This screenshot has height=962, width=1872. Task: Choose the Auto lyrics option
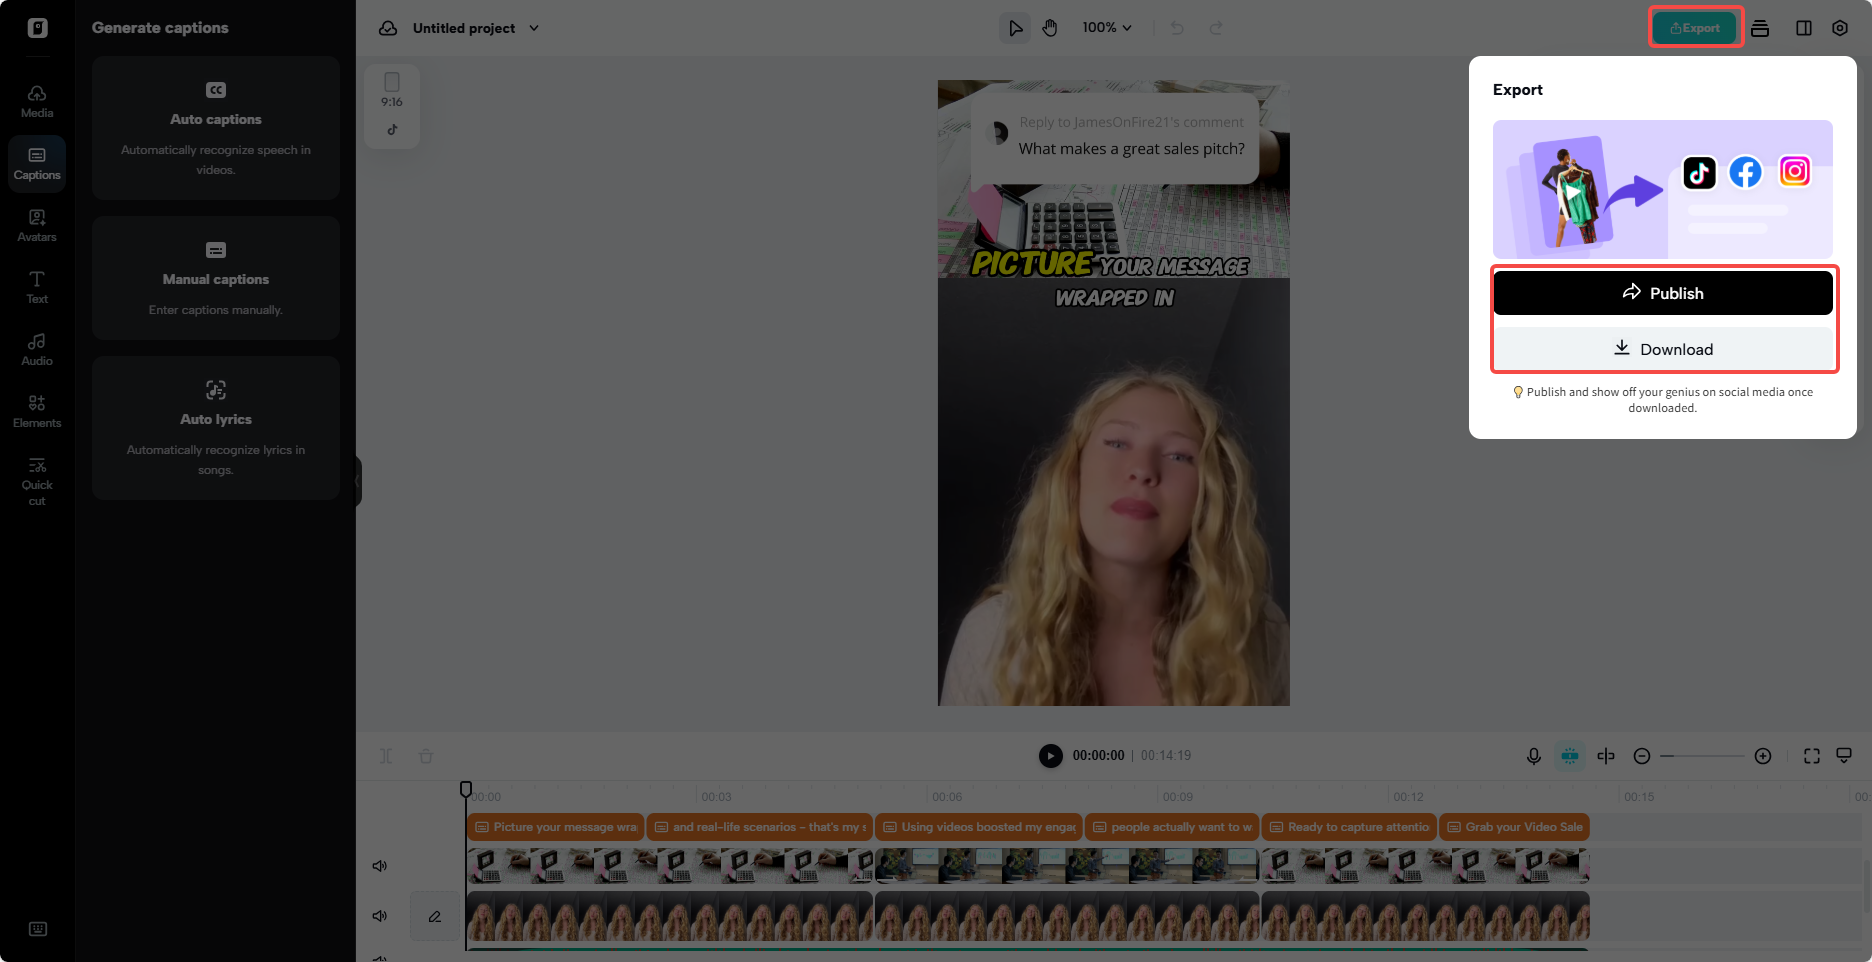tap(216, 428)
